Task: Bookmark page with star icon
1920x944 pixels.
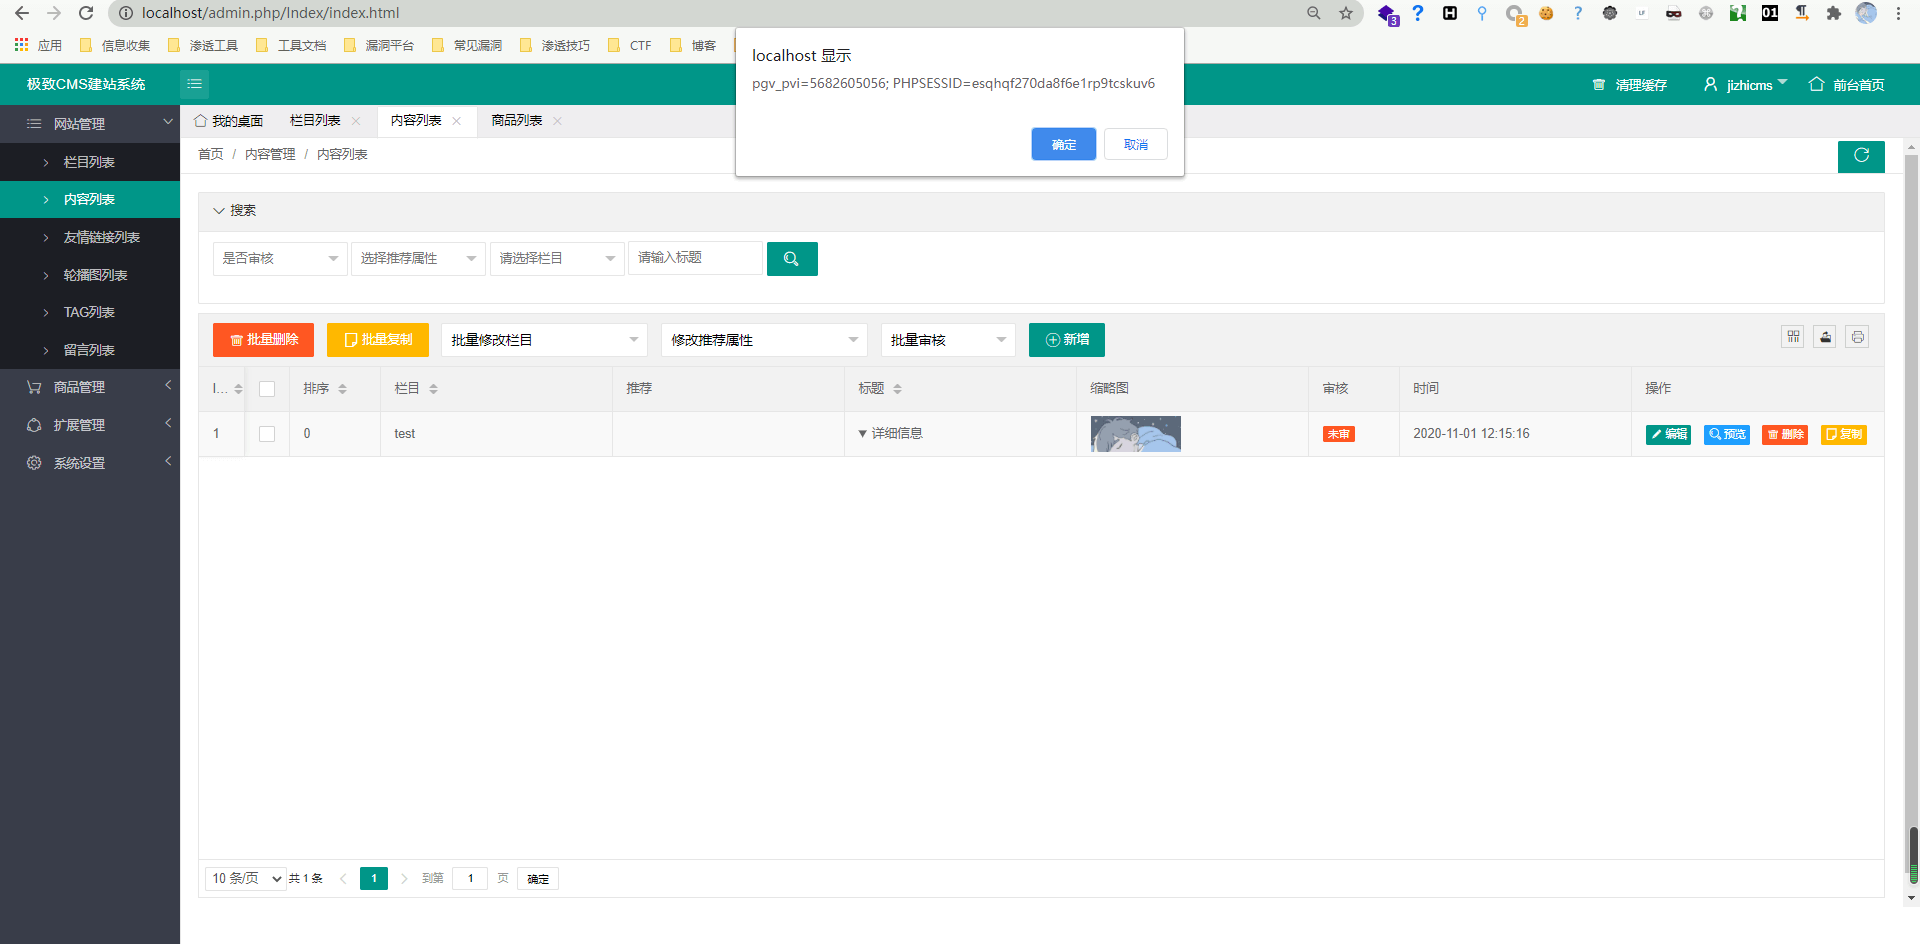Action: coord(1346,13)
